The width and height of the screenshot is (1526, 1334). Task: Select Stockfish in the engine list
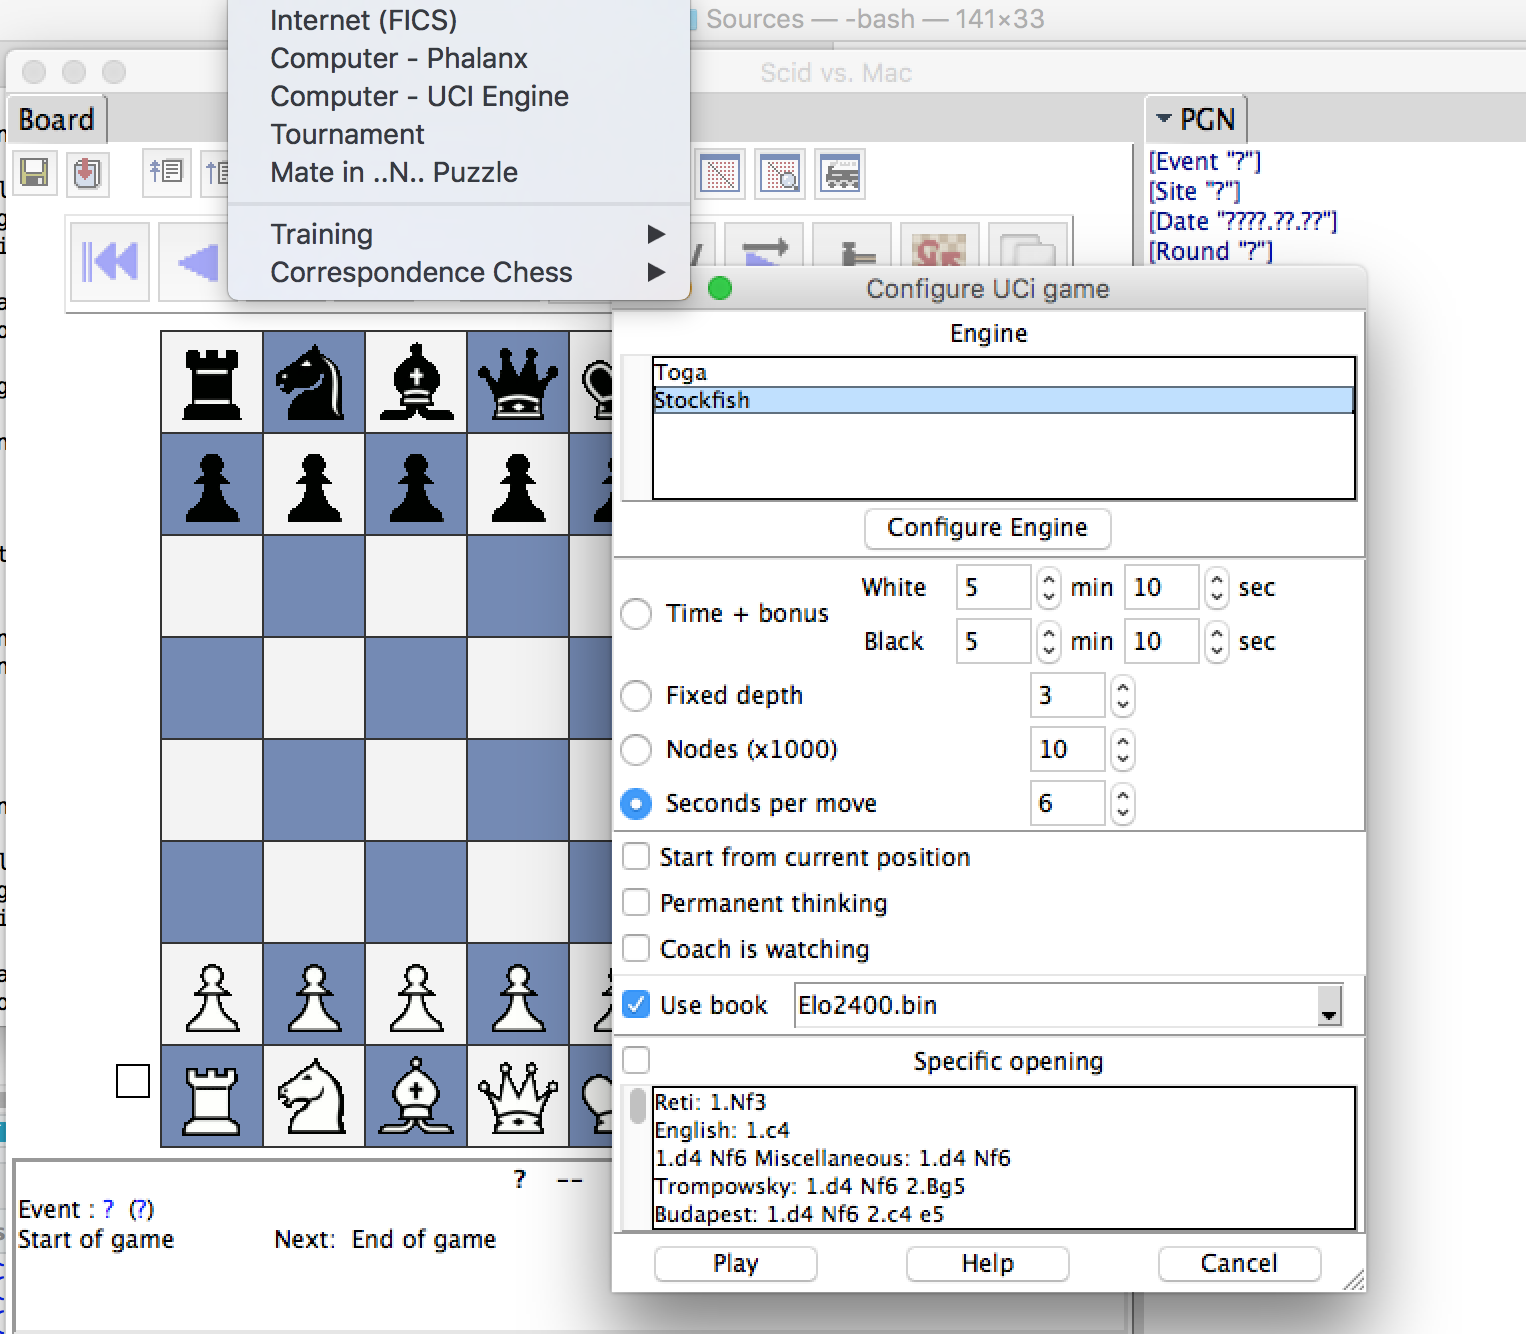[1003, 400]
